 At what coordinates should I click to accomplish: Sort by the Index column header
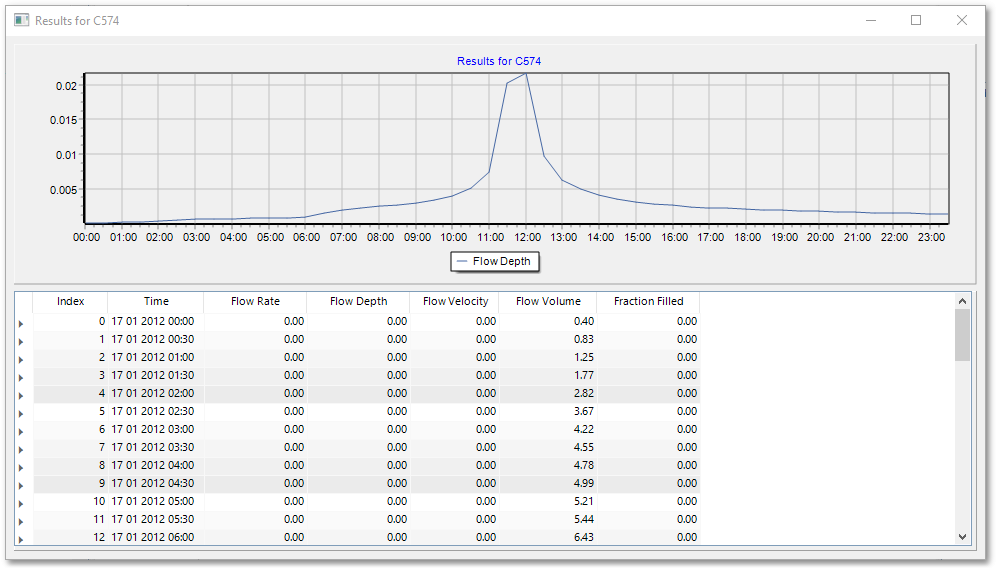tap(70, 301)
